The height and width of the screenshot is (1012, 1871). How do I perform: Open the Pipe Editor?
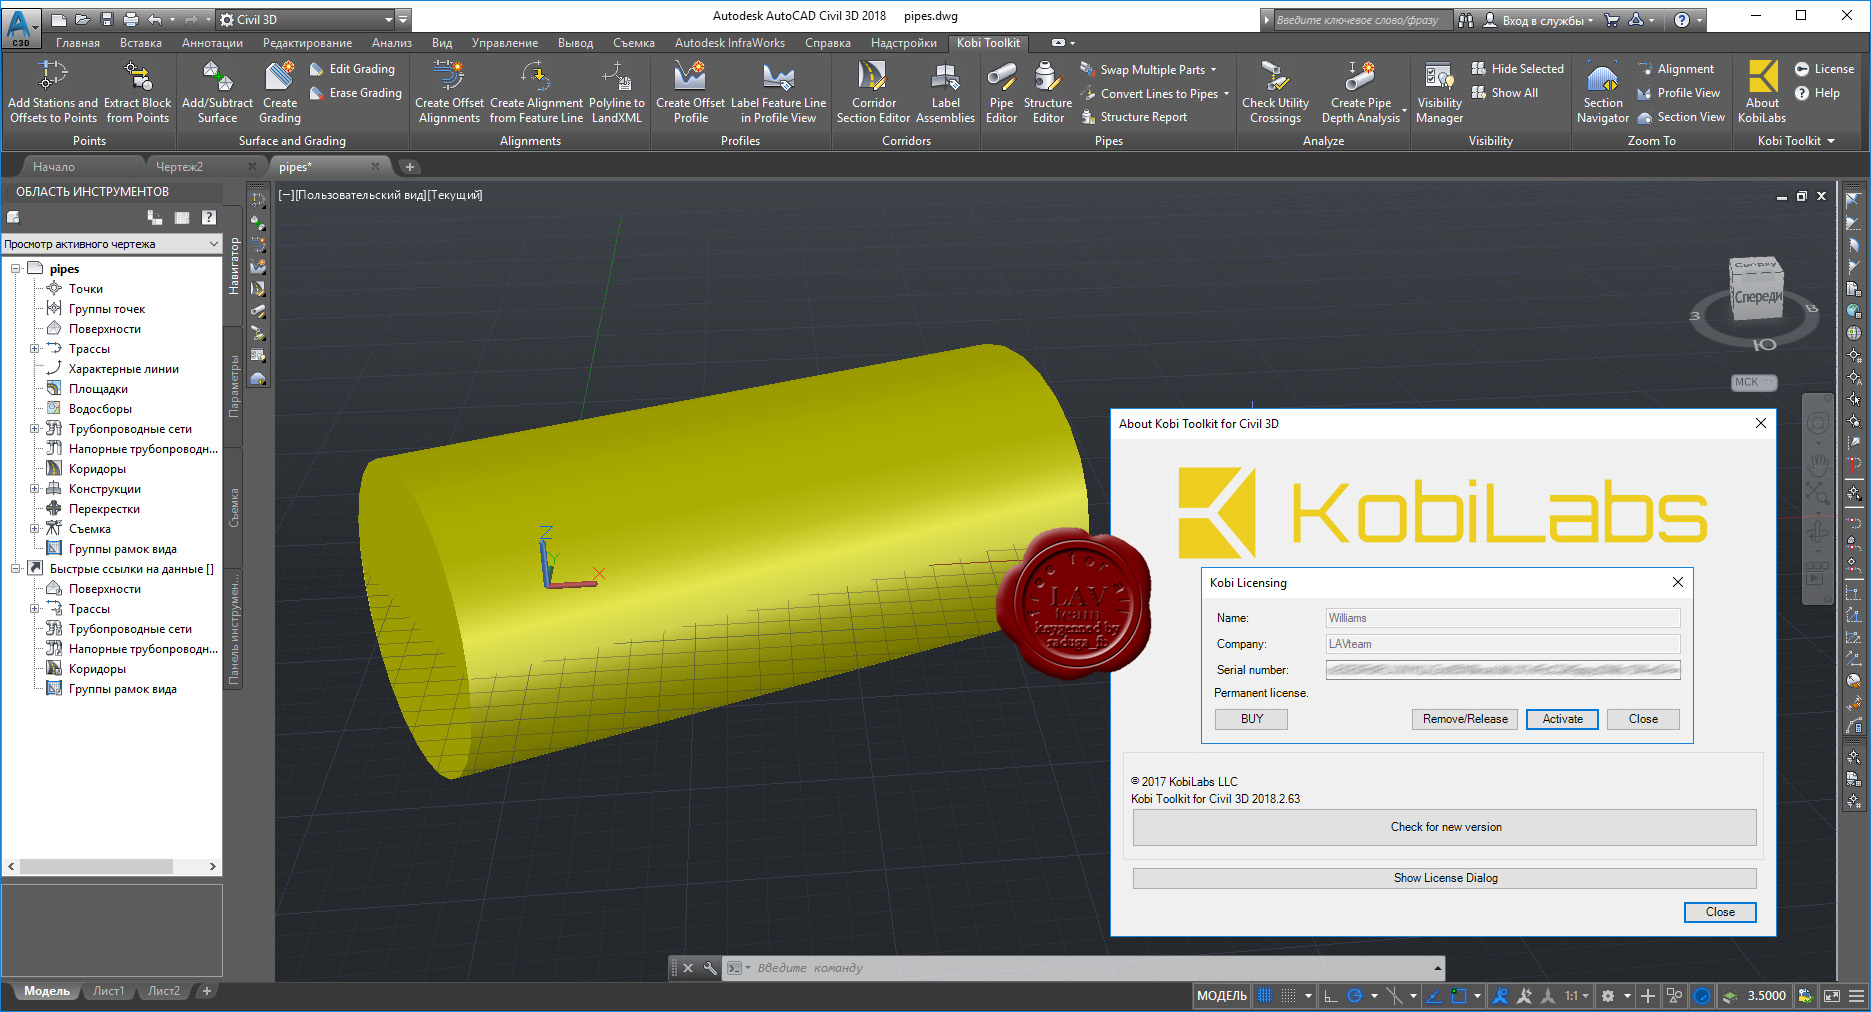coord(1001,91)
